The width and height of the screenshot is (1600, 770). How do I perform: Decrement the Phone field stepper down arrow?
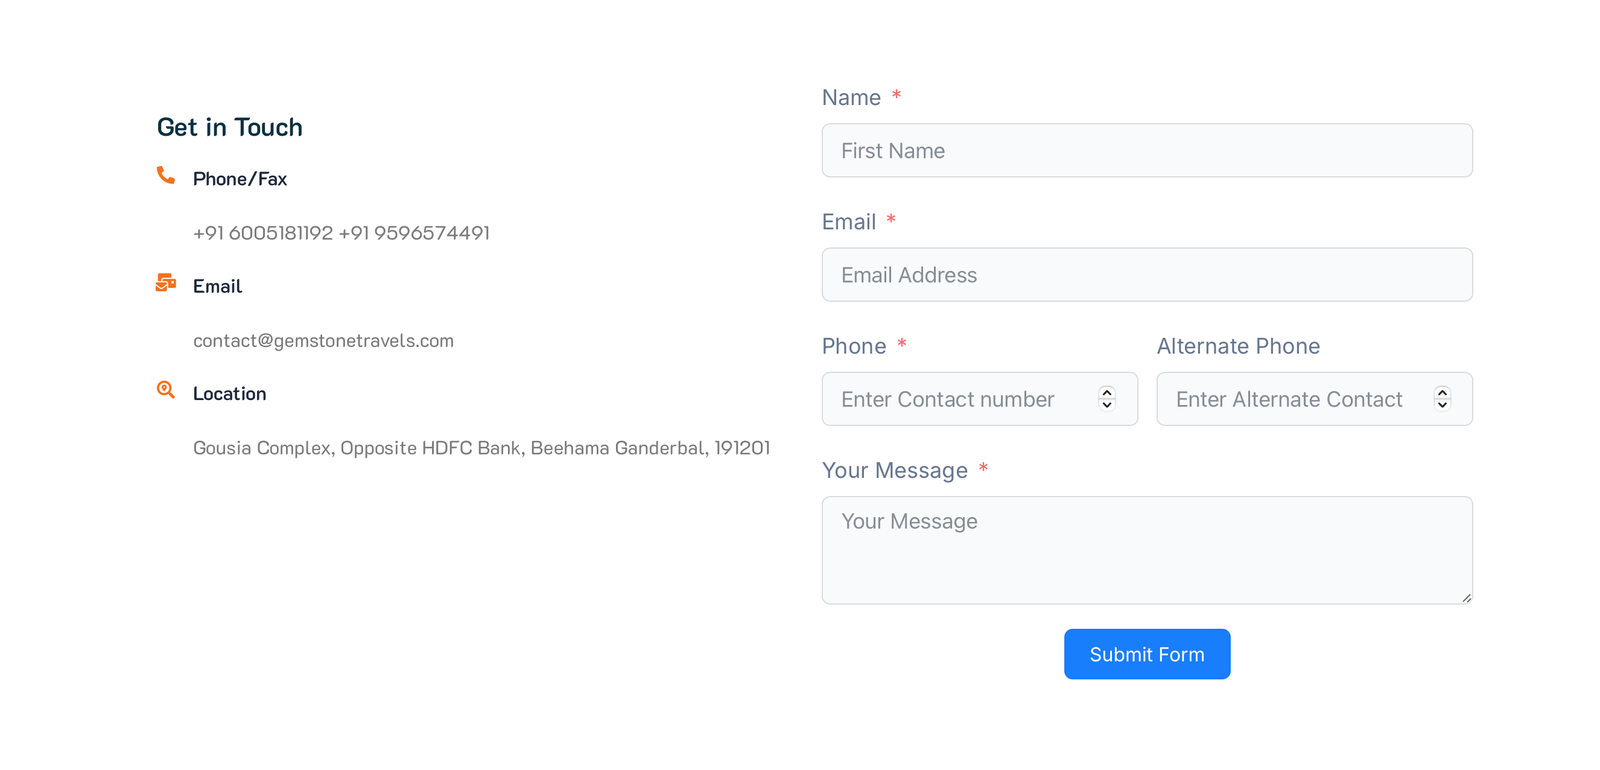(x=1107, y=405)
